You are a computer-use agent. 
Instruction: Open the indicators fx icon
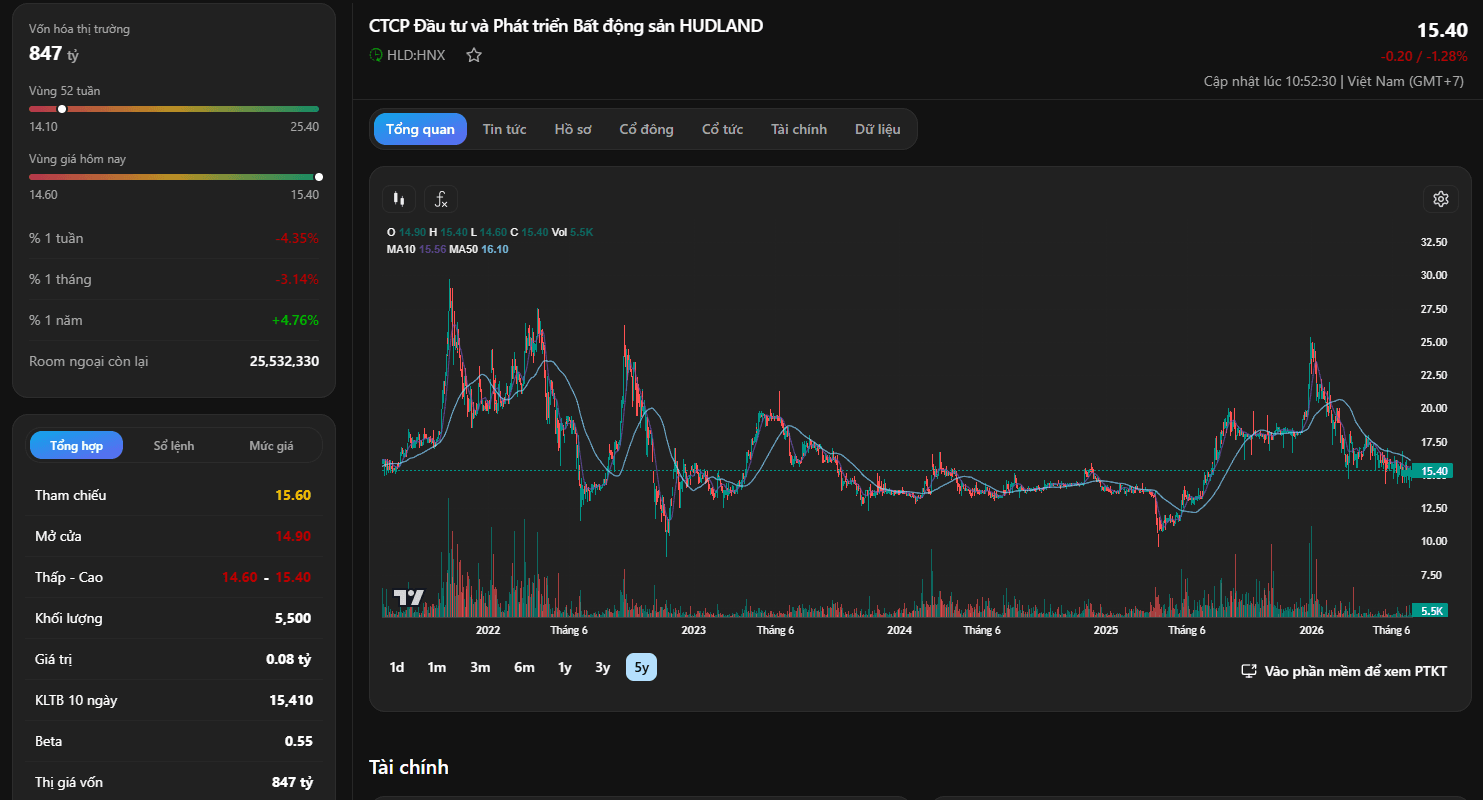[441, 199]
